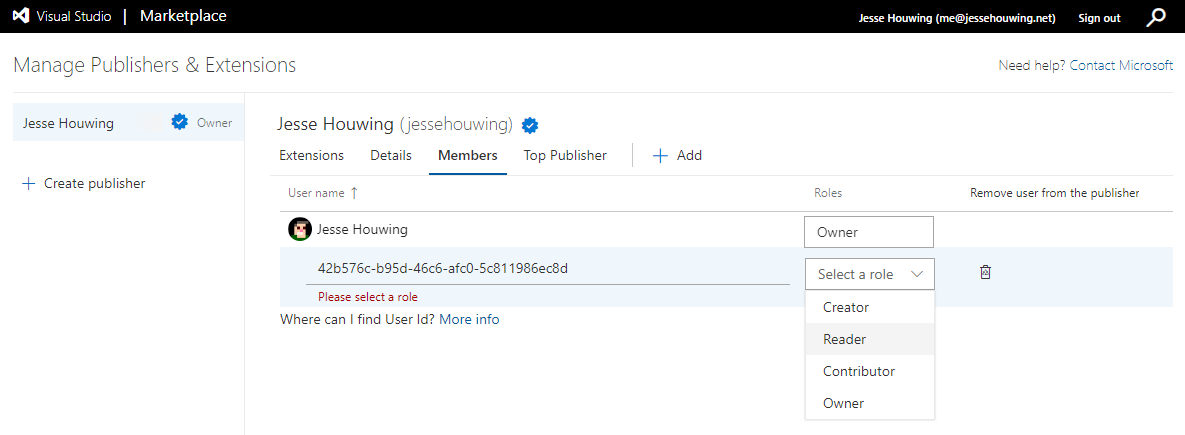Screen dimensions: 1185x435
Task: Choose Owner from the role dropdown list
Action: coord(870,403)
